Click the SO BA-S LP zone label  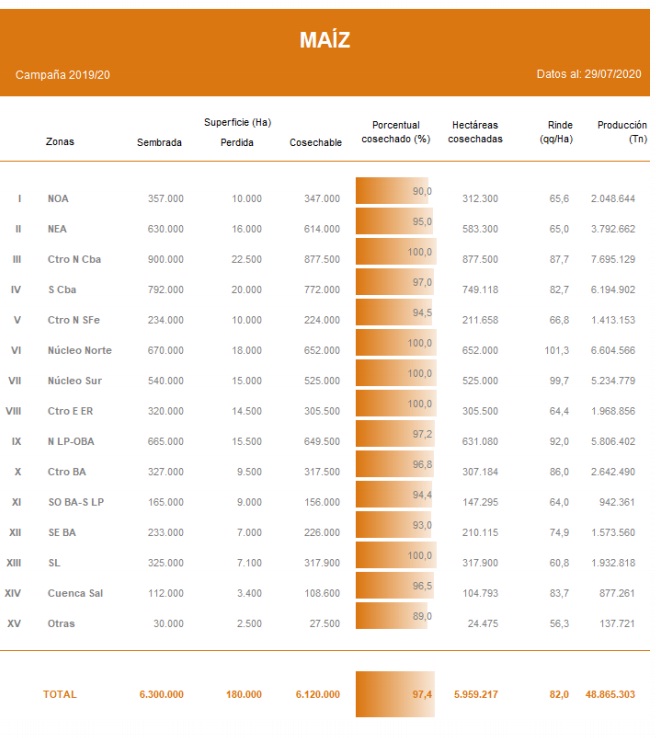point(76,502)
